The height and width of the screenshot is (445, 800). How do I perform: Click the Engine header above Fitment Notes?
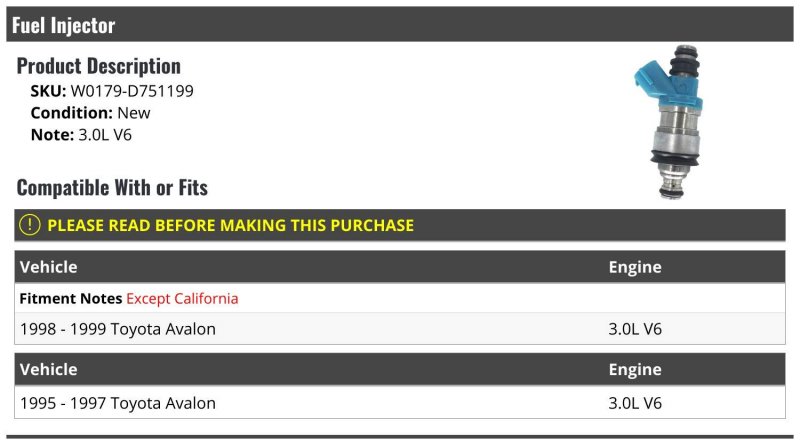pos(635,267)
